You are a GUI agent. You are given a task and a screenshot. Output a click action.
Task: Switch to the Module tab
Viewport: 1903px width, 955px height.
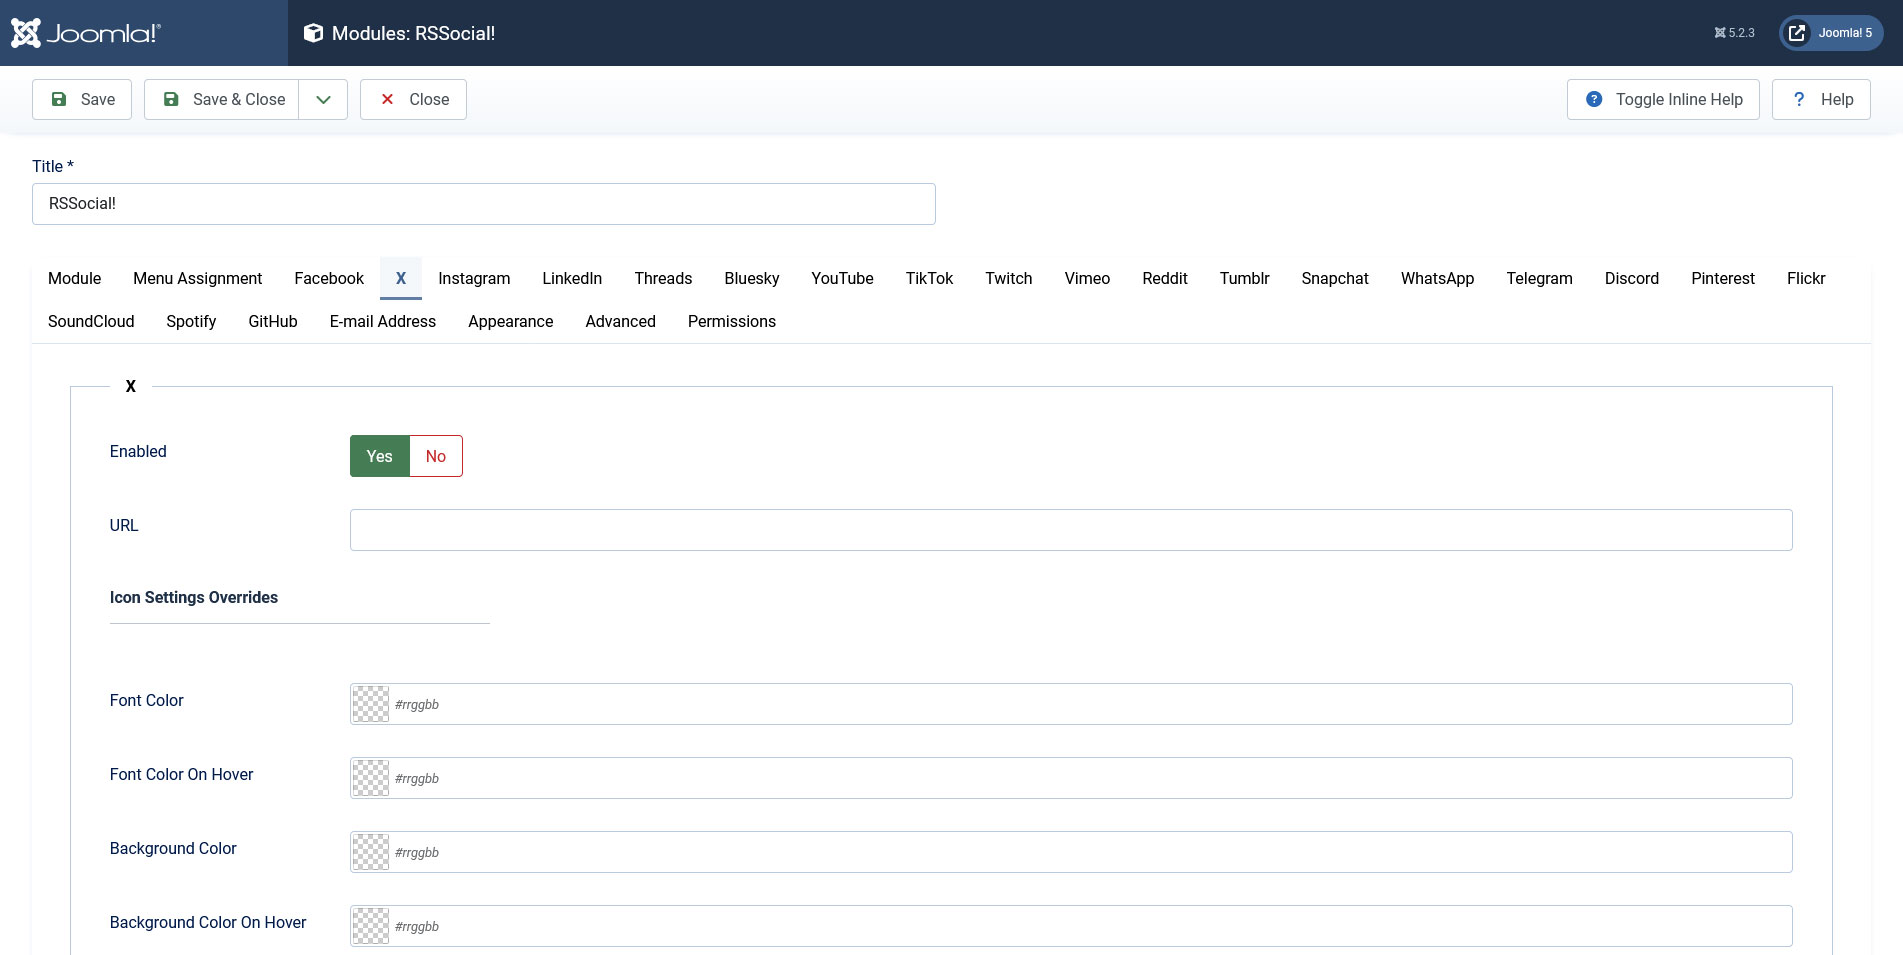[x=75, y=278]
